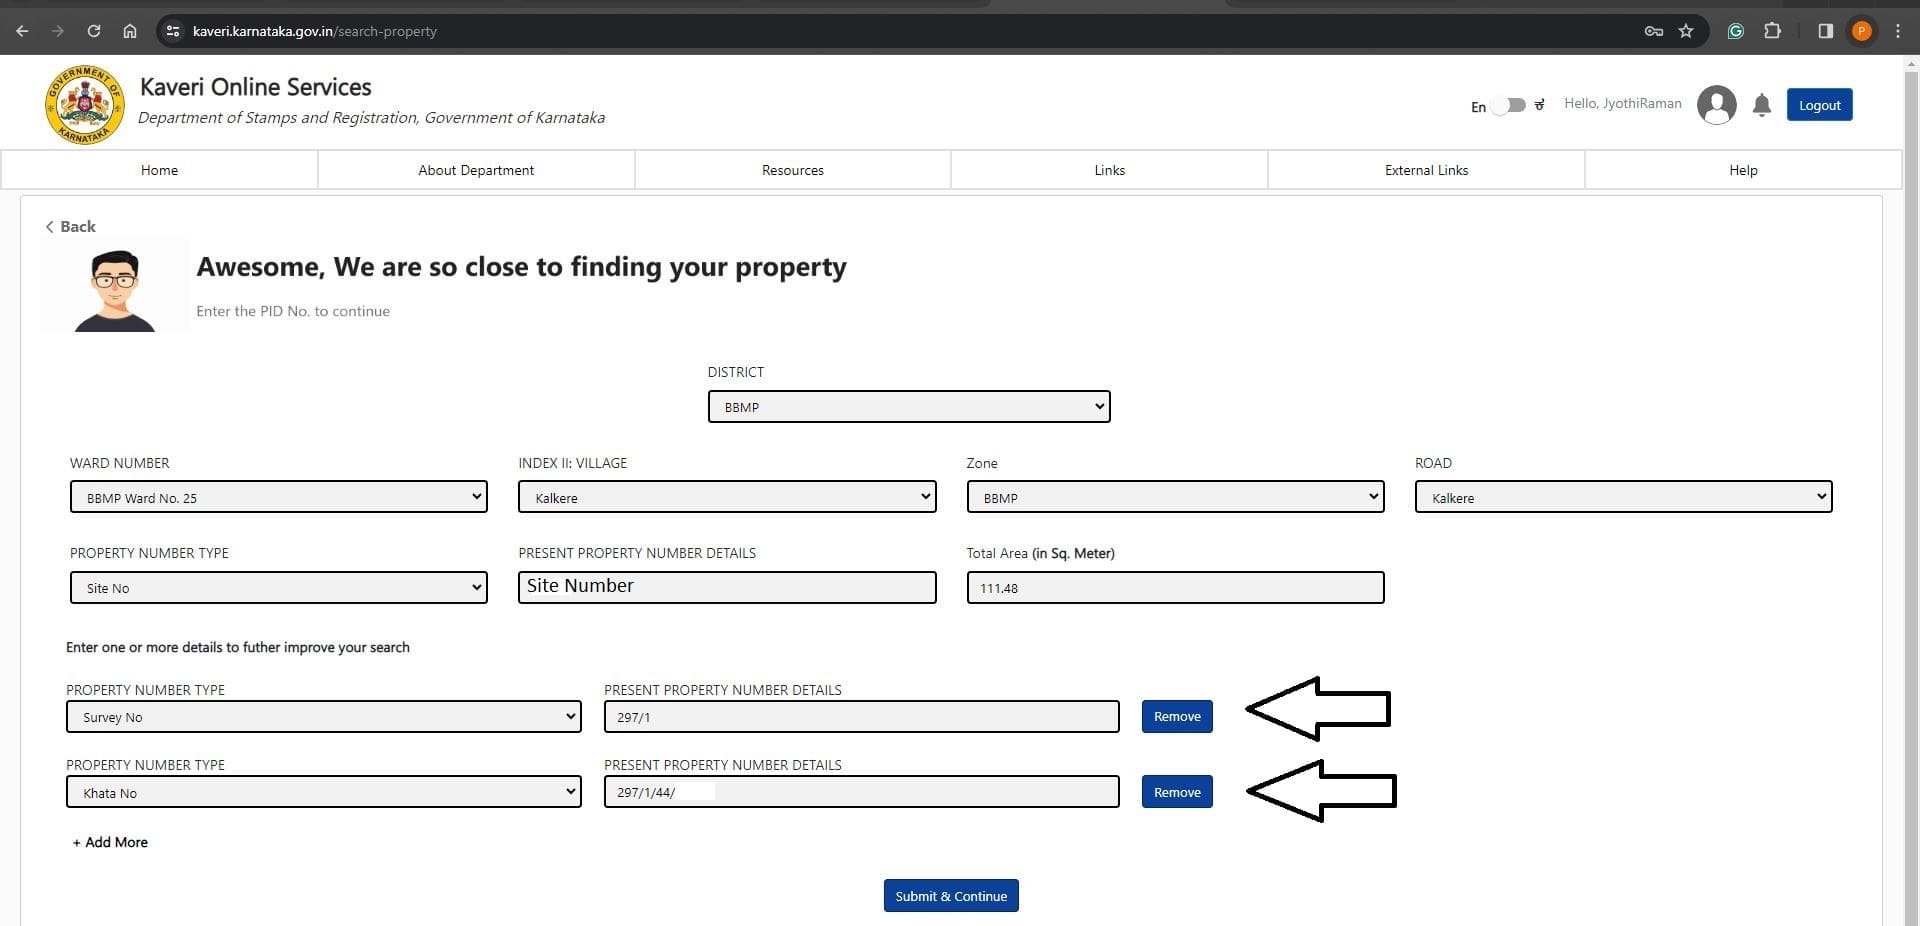Image resolution: width=1920 pixels, height=926 pixels.
Task: Go to the browser home page icon
Action: 130,31
